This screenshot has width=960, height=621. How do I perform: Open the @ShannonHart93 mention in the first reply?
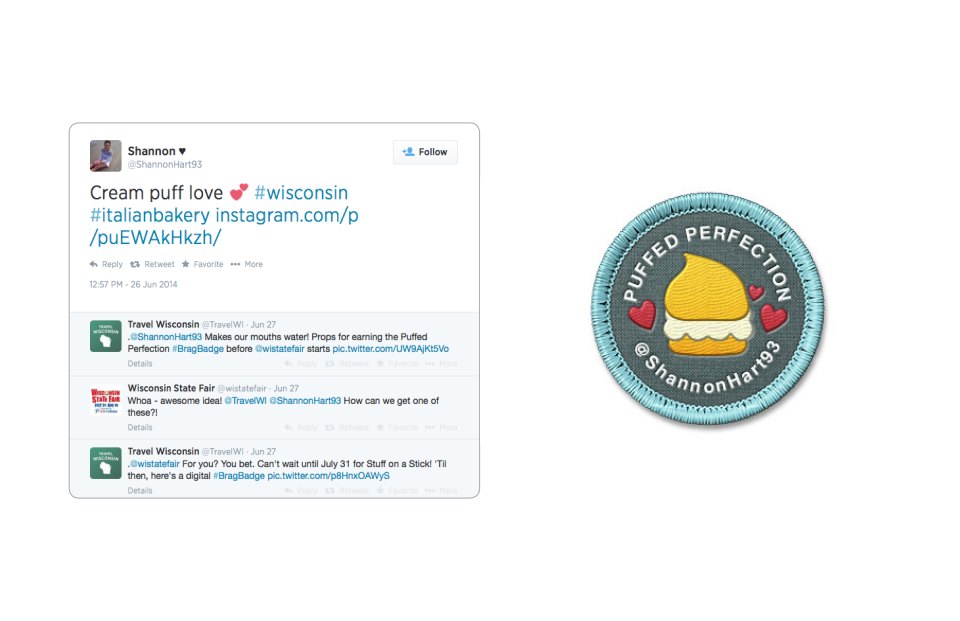pyautogui.click(x=166, y=337)
